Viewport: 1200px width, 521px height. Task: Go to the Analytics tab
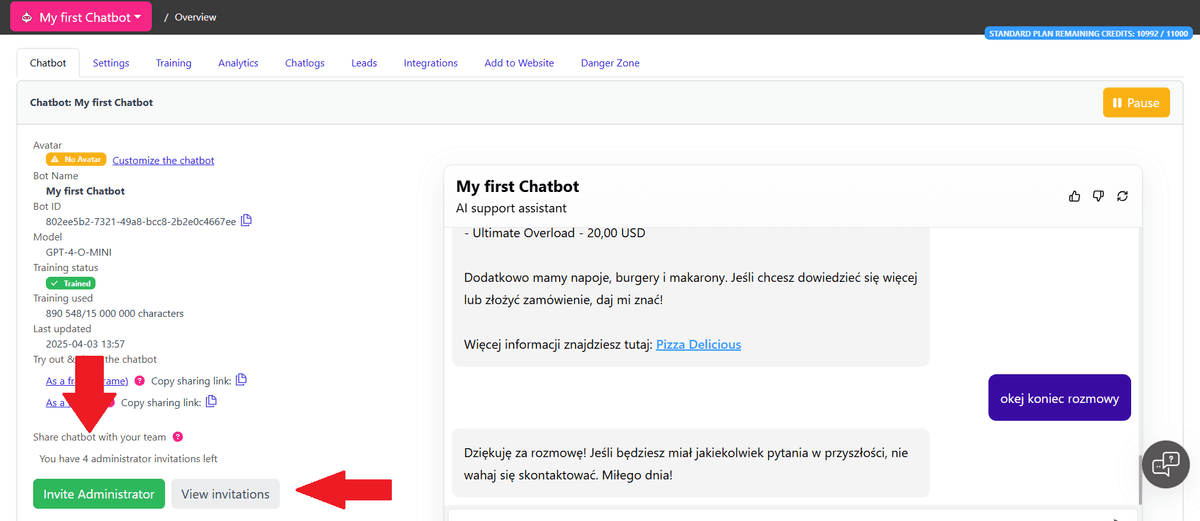238,63
